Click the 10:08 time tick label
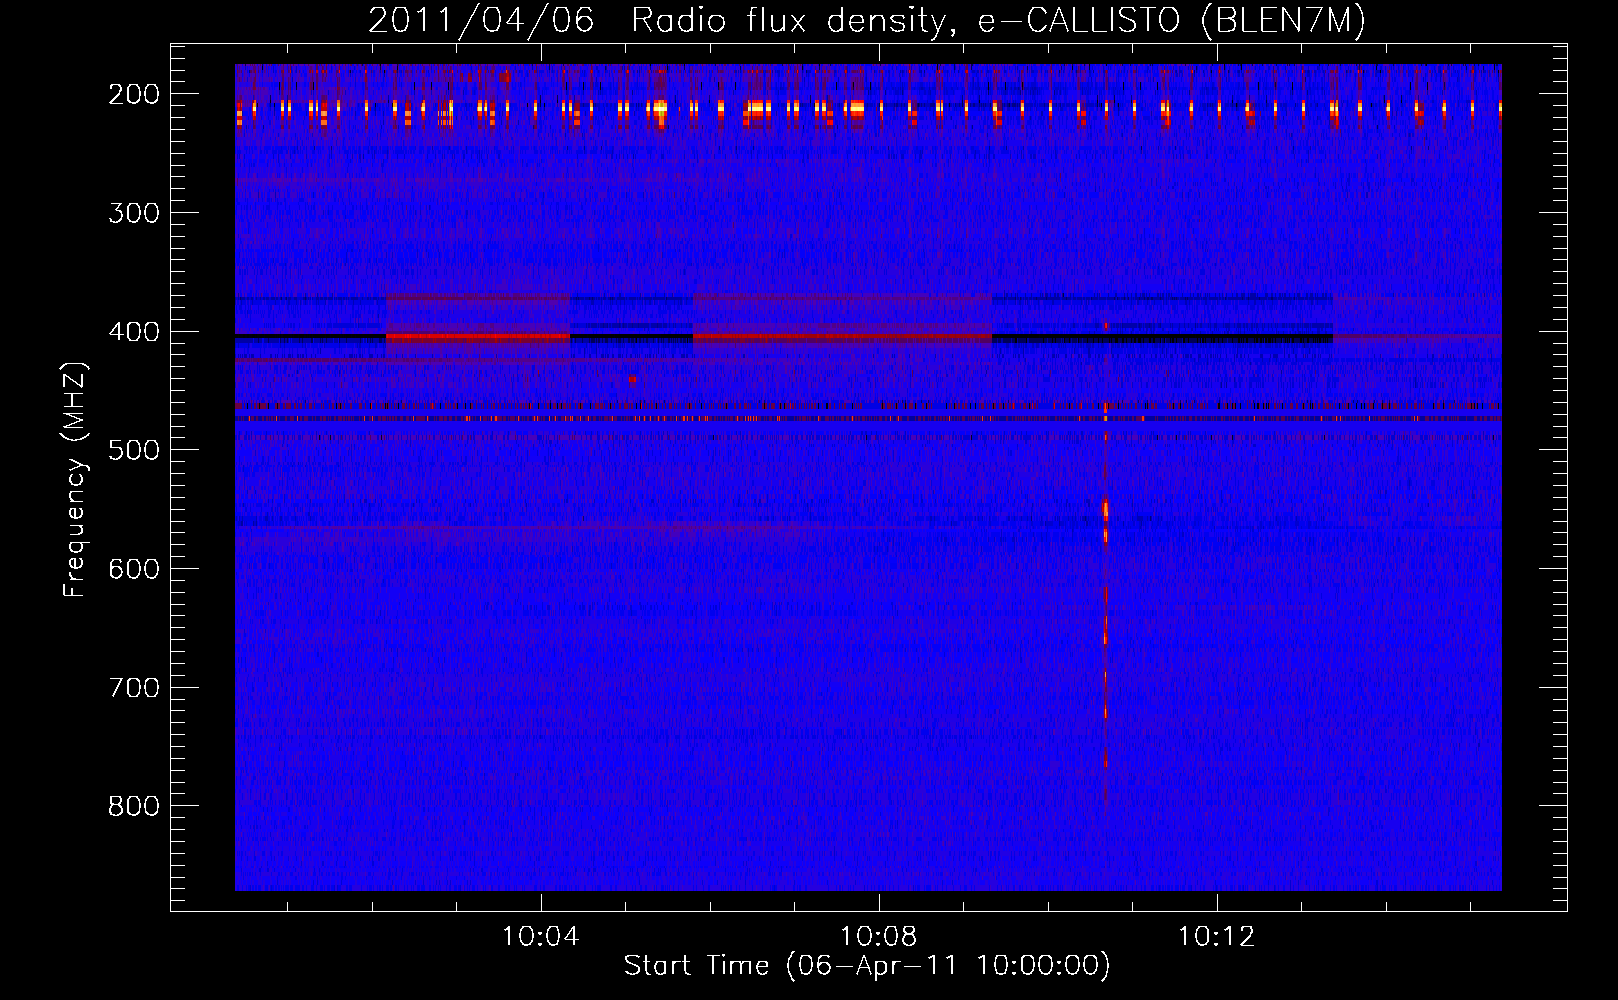1618x1000 pixels. (879, 937)
